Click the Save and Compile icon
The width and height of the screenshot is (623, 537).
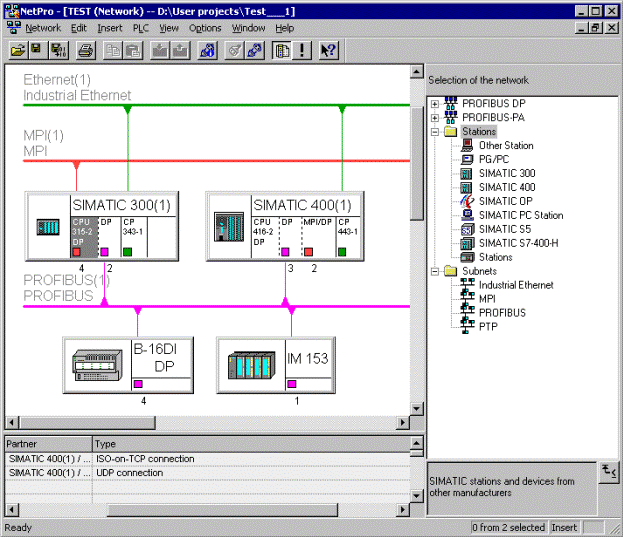click(x=55, y=49)
